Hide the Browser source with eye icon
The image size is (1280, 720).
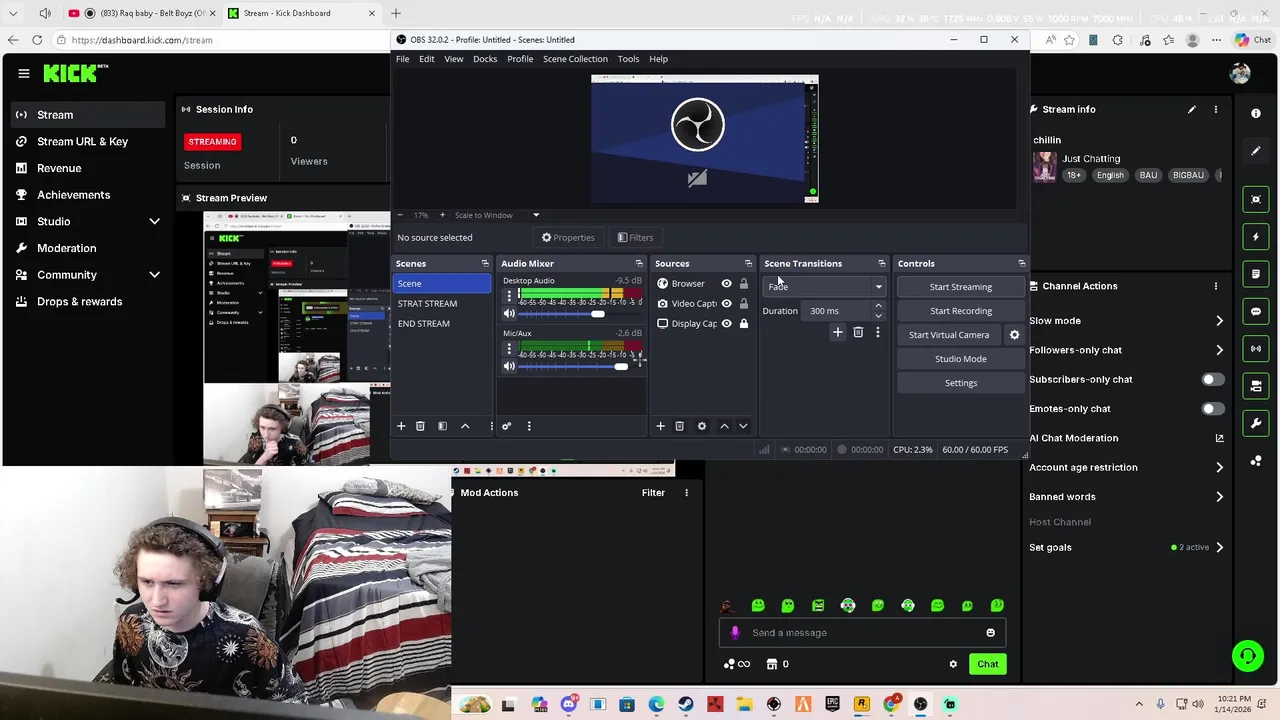tap(727, 284)
